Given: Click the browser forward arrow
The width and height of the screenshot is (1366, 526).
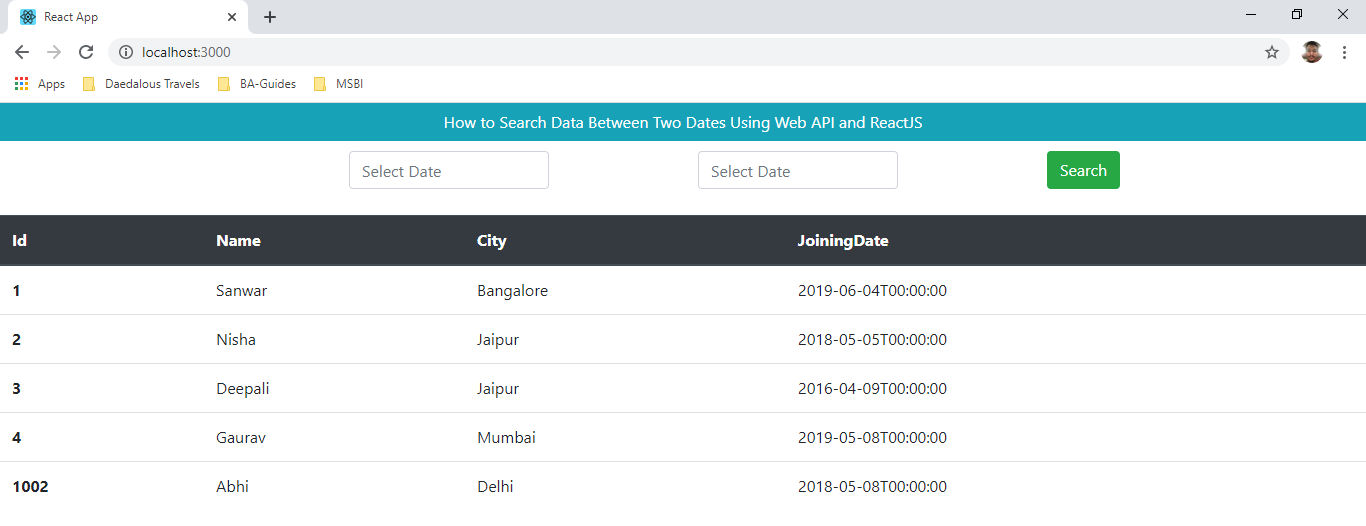Looking at the screenshot, I should point(54,52).
